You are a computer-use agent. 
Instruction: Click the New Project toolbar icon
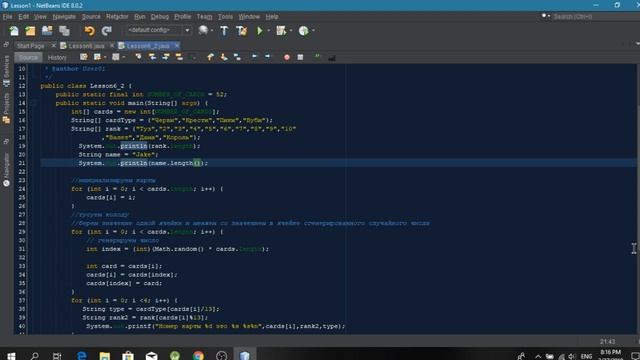coord(30,31)
